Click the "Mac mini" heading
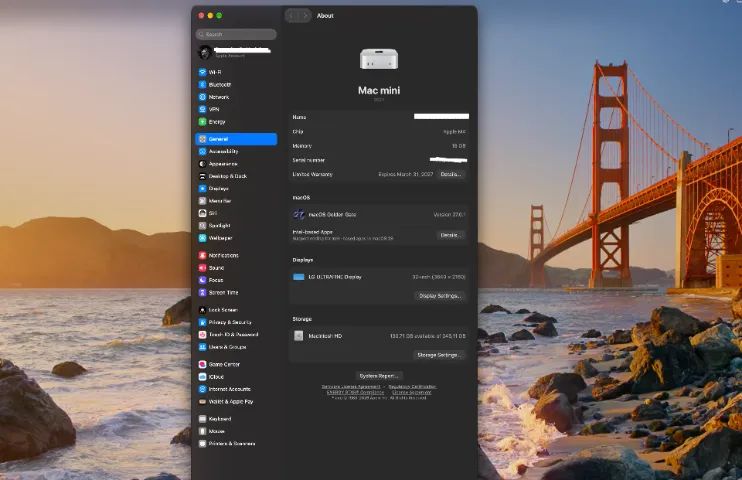 pos(379,90)
